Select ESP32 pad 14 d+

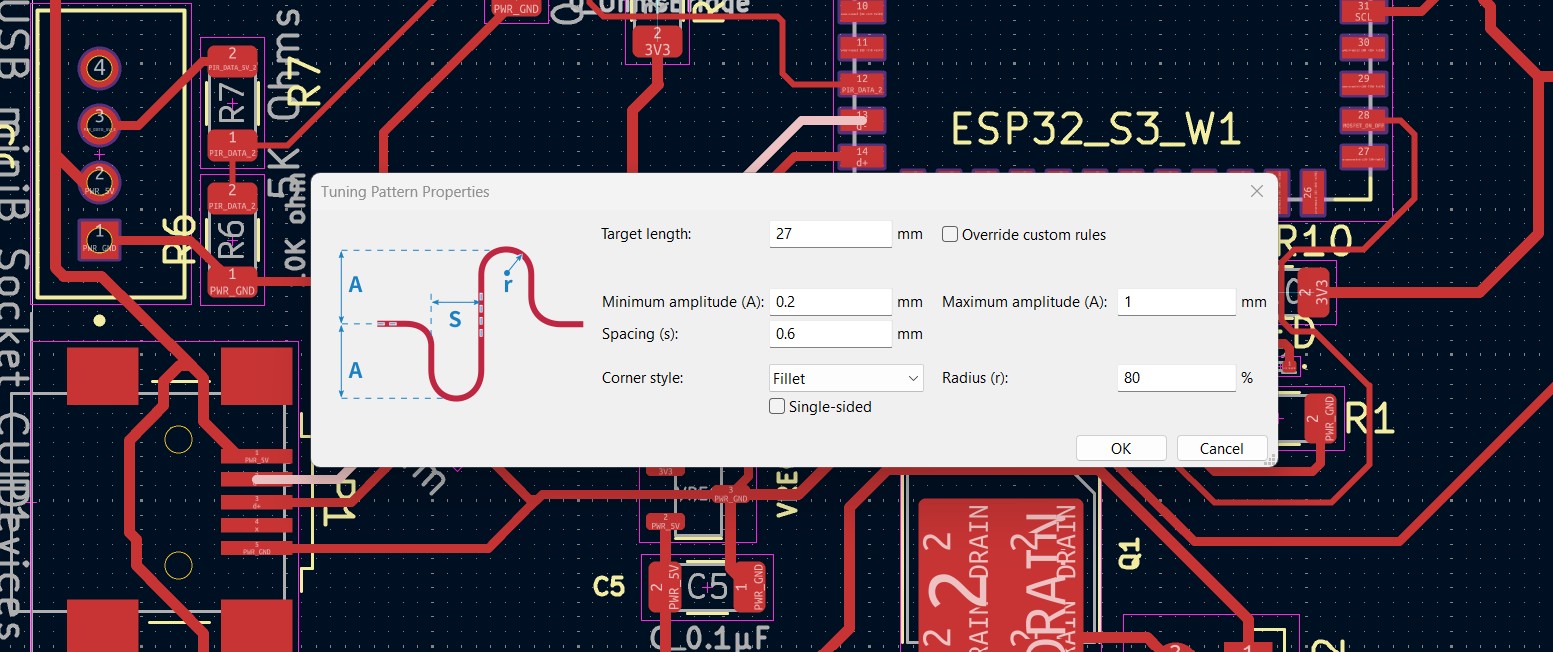[862, 156]
